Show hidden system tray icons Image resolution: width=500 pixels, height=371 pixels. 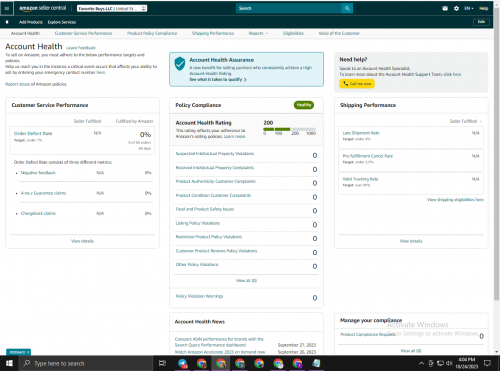click(421, 363)
